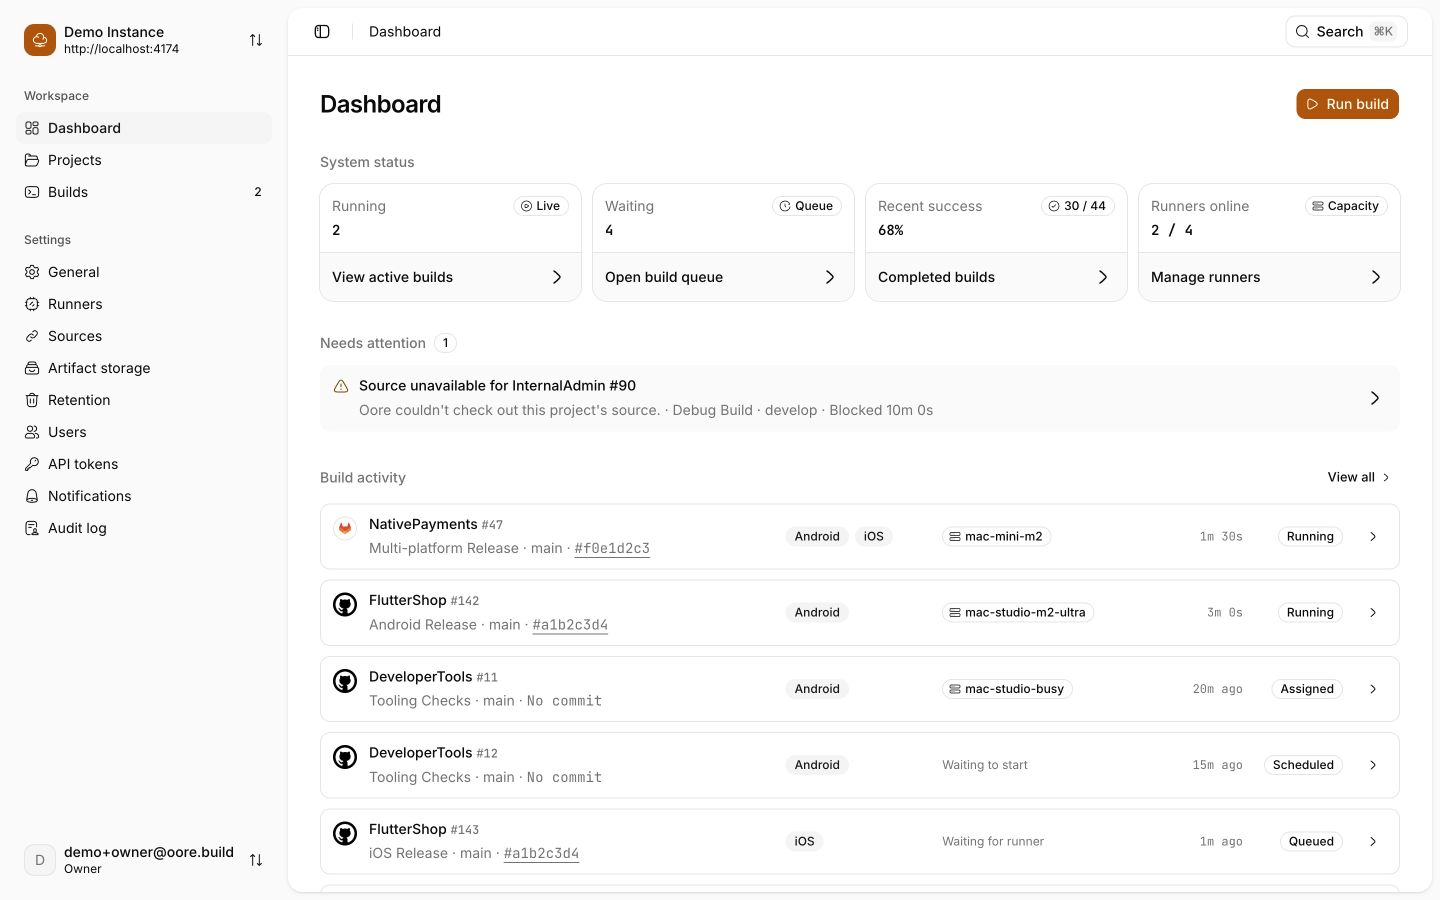1440x900 pixels.
Task: Click the mac-mini-m2 runner badge
Action: pos(996,536)
